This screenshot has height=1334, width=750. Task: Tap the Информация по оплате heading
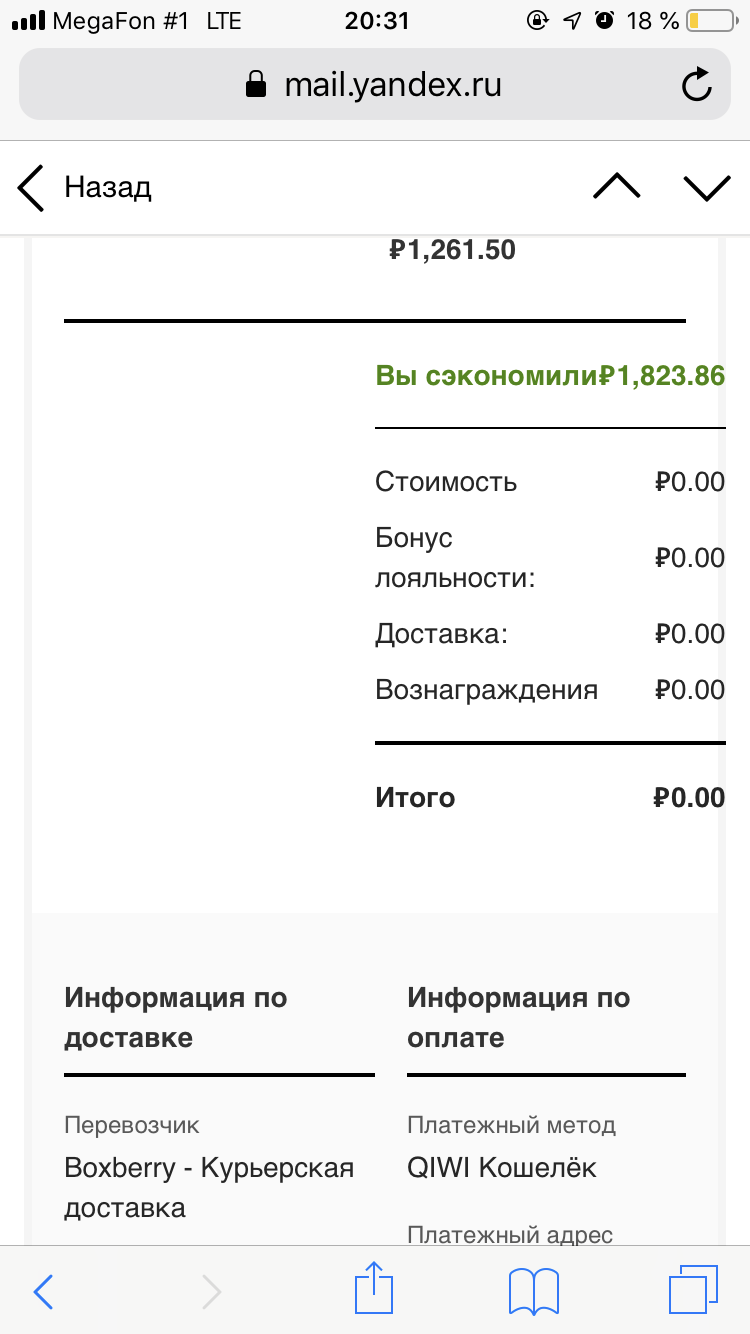point(518,1017)
